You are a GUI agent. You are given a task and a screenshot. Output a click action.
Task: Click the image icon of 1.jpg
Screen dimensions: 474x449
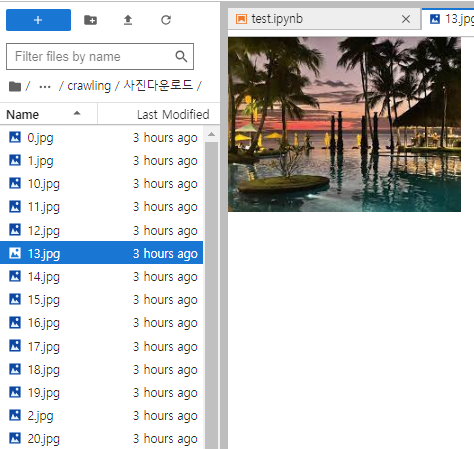(15, 160)
